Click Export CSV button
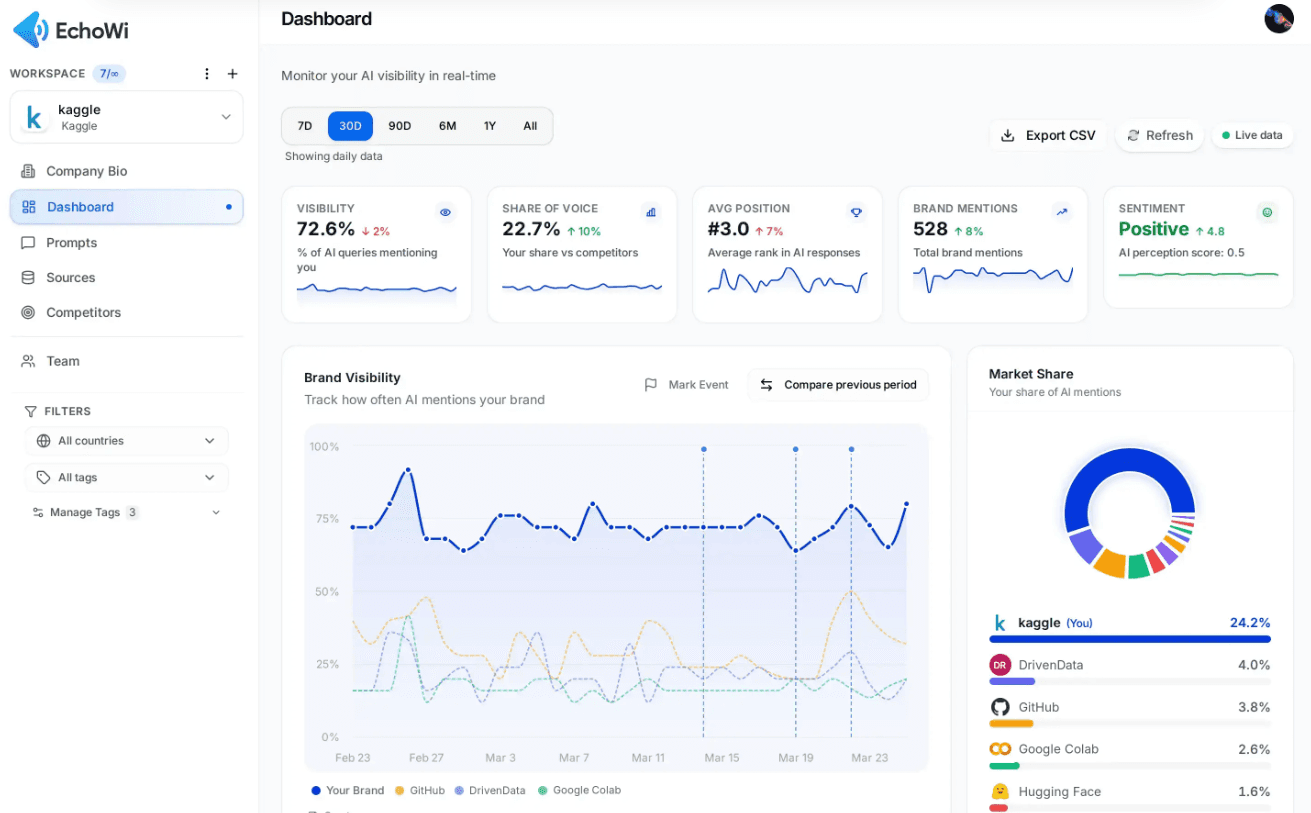1311x813 pixels. point(1048,135)
